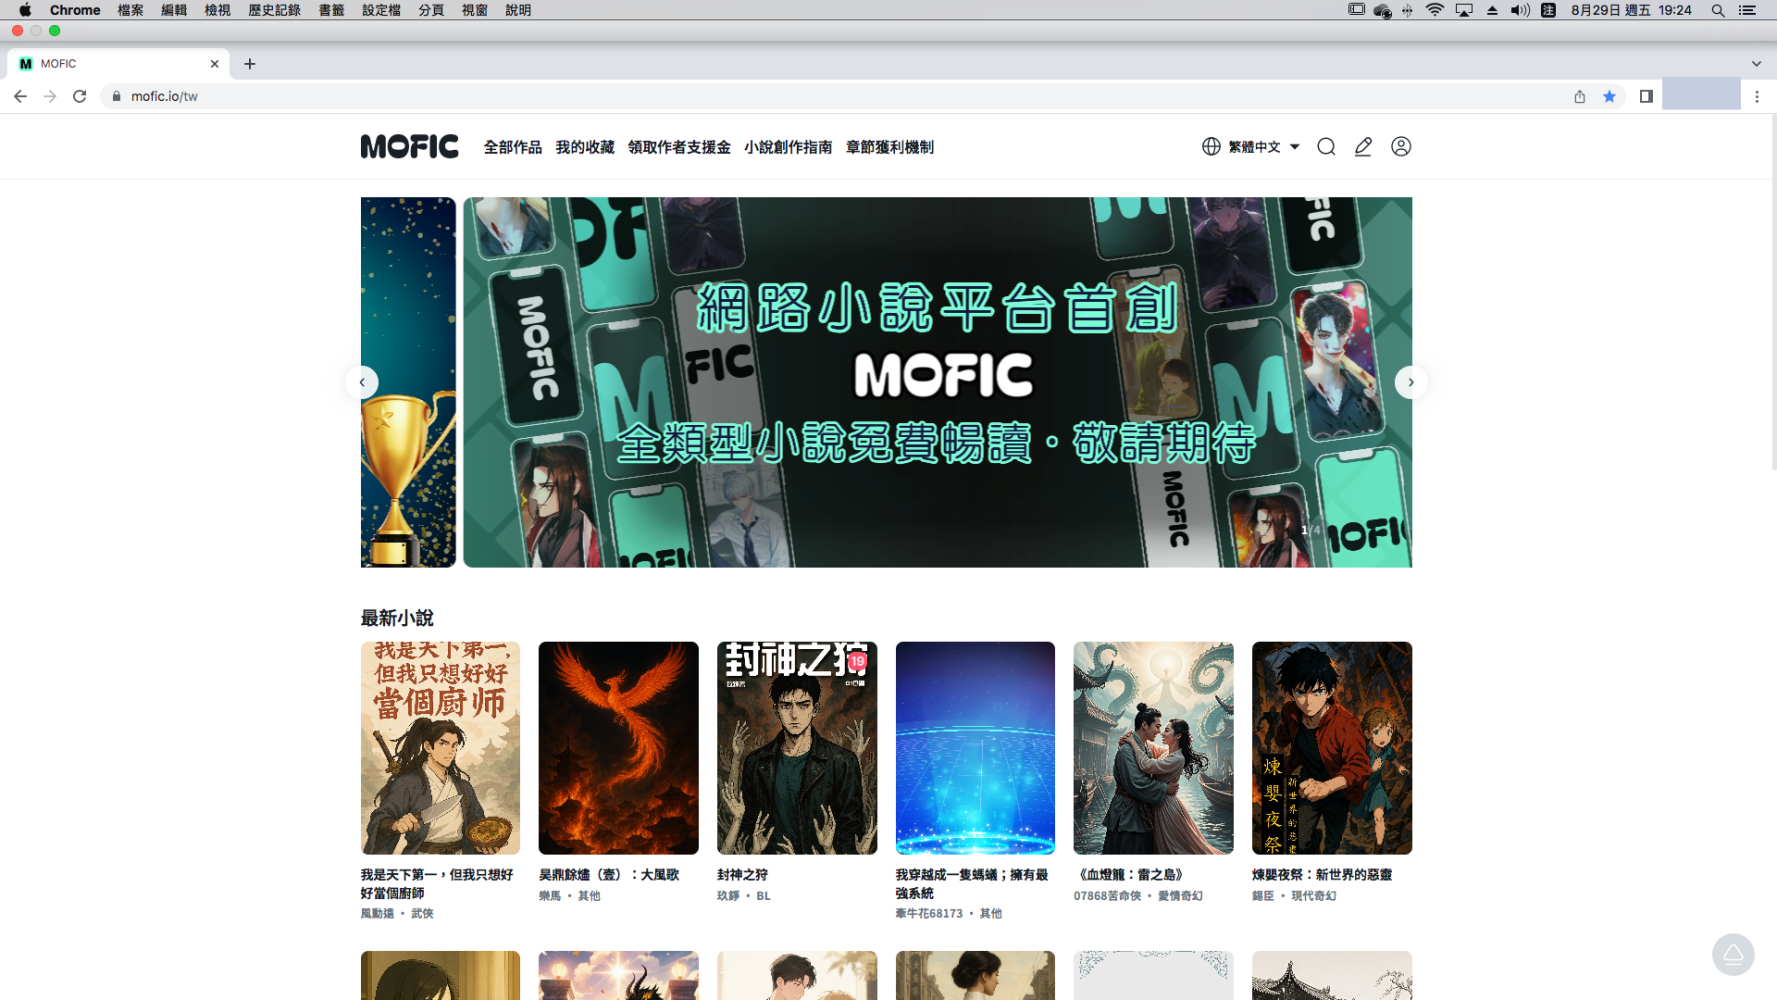Click the Chrome share page icon
The image size is (1777, 1000).
(x=1580, y=96)
